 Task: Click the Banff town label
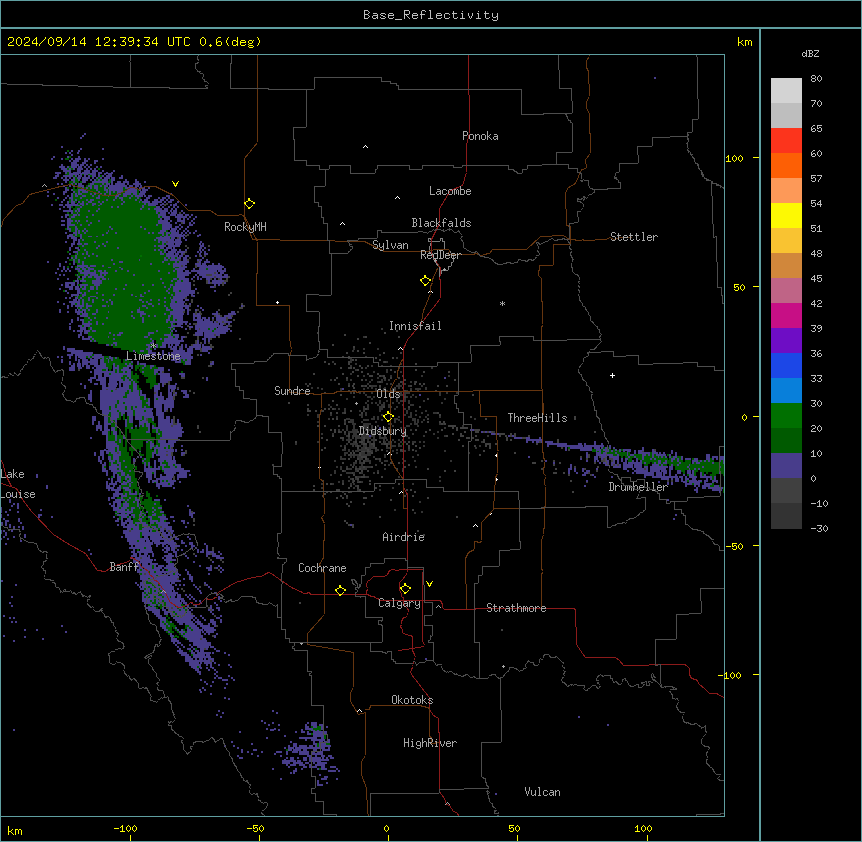click(124, 567)
